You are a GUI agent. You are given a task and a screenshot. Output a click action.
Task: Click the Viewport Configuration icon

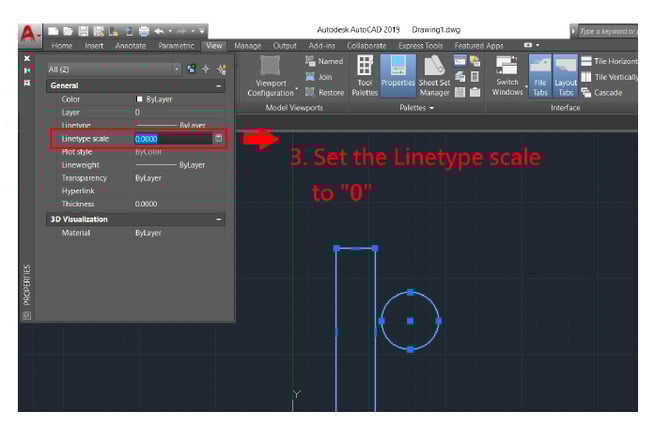pos(270,76)
